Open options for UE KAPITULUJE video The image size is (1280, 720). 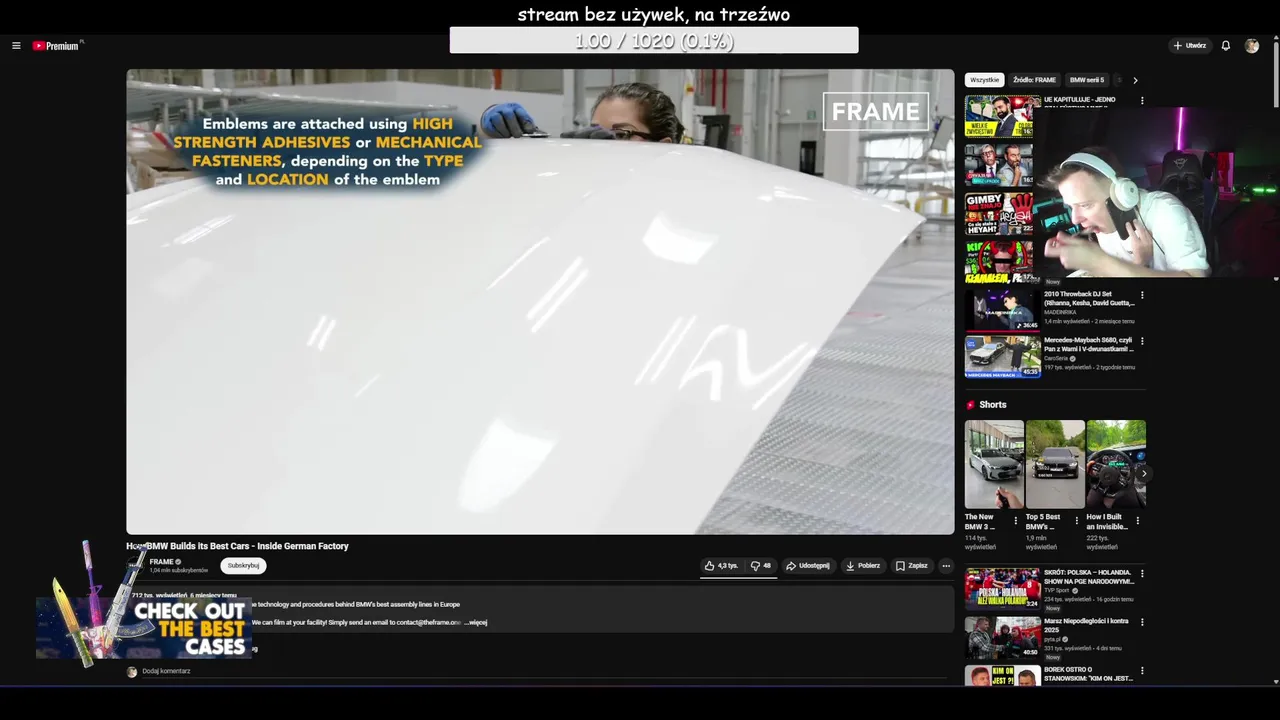(x=1142, y=101)
